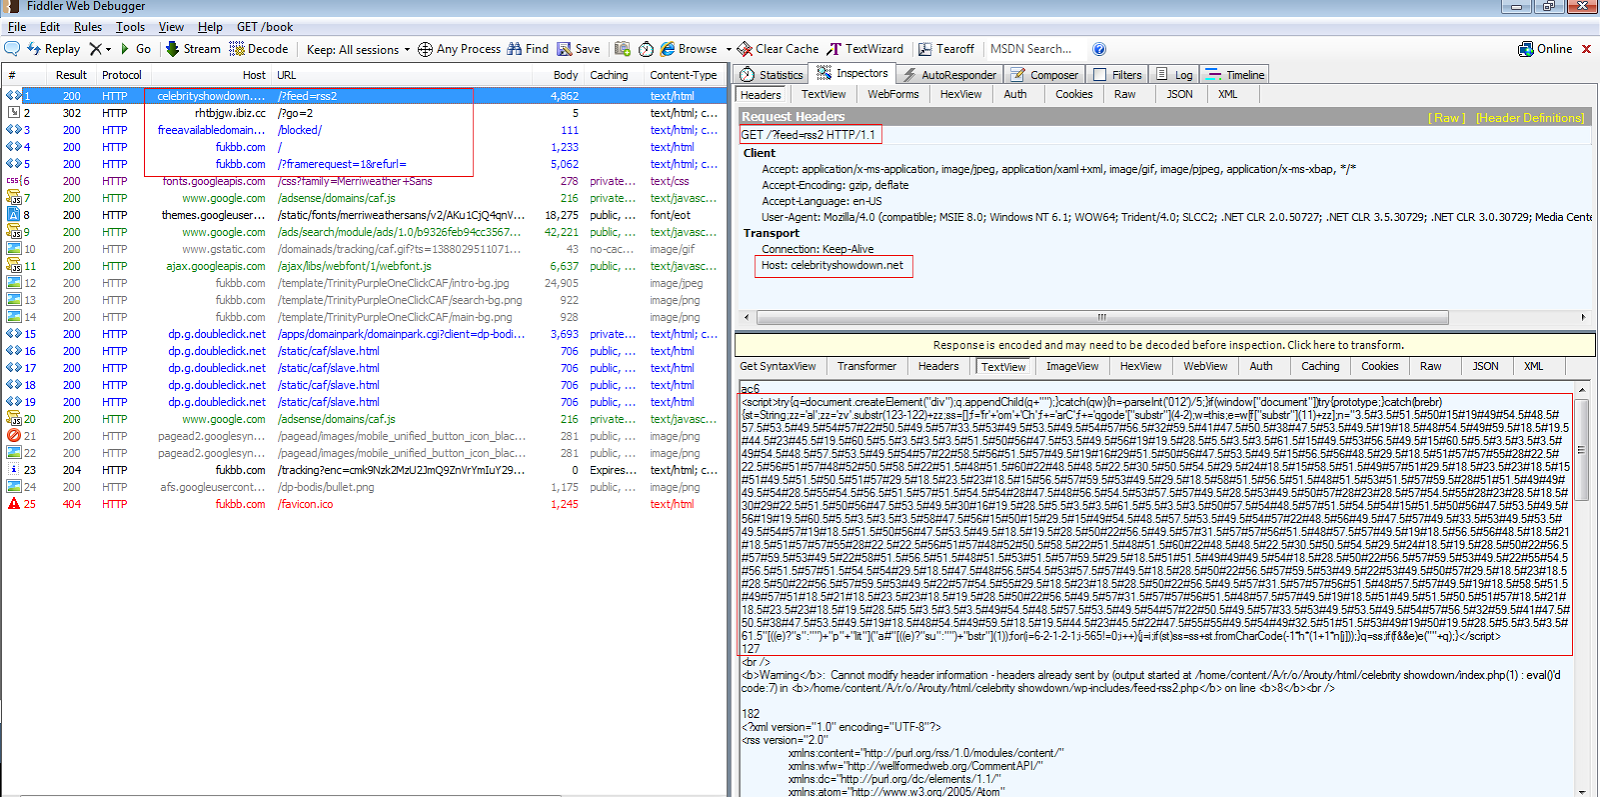The width and height of the screenshot is (1600, 797).
Task: Expand the Remove sessions X dropdown arrow
Action: [109, 49]
